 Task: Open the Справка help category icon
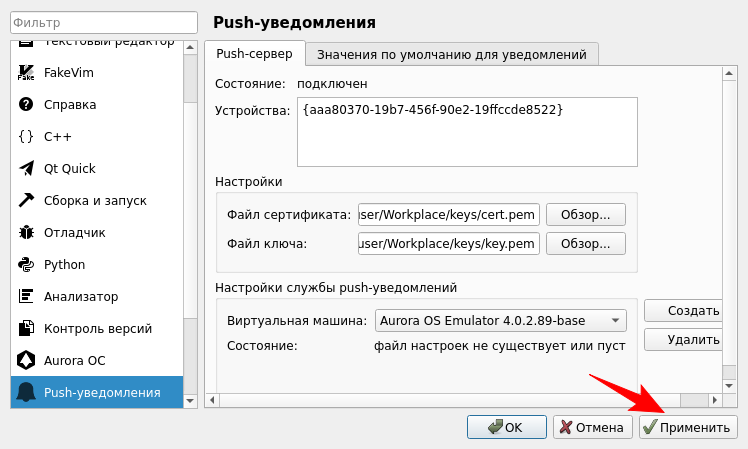point(26,104)
